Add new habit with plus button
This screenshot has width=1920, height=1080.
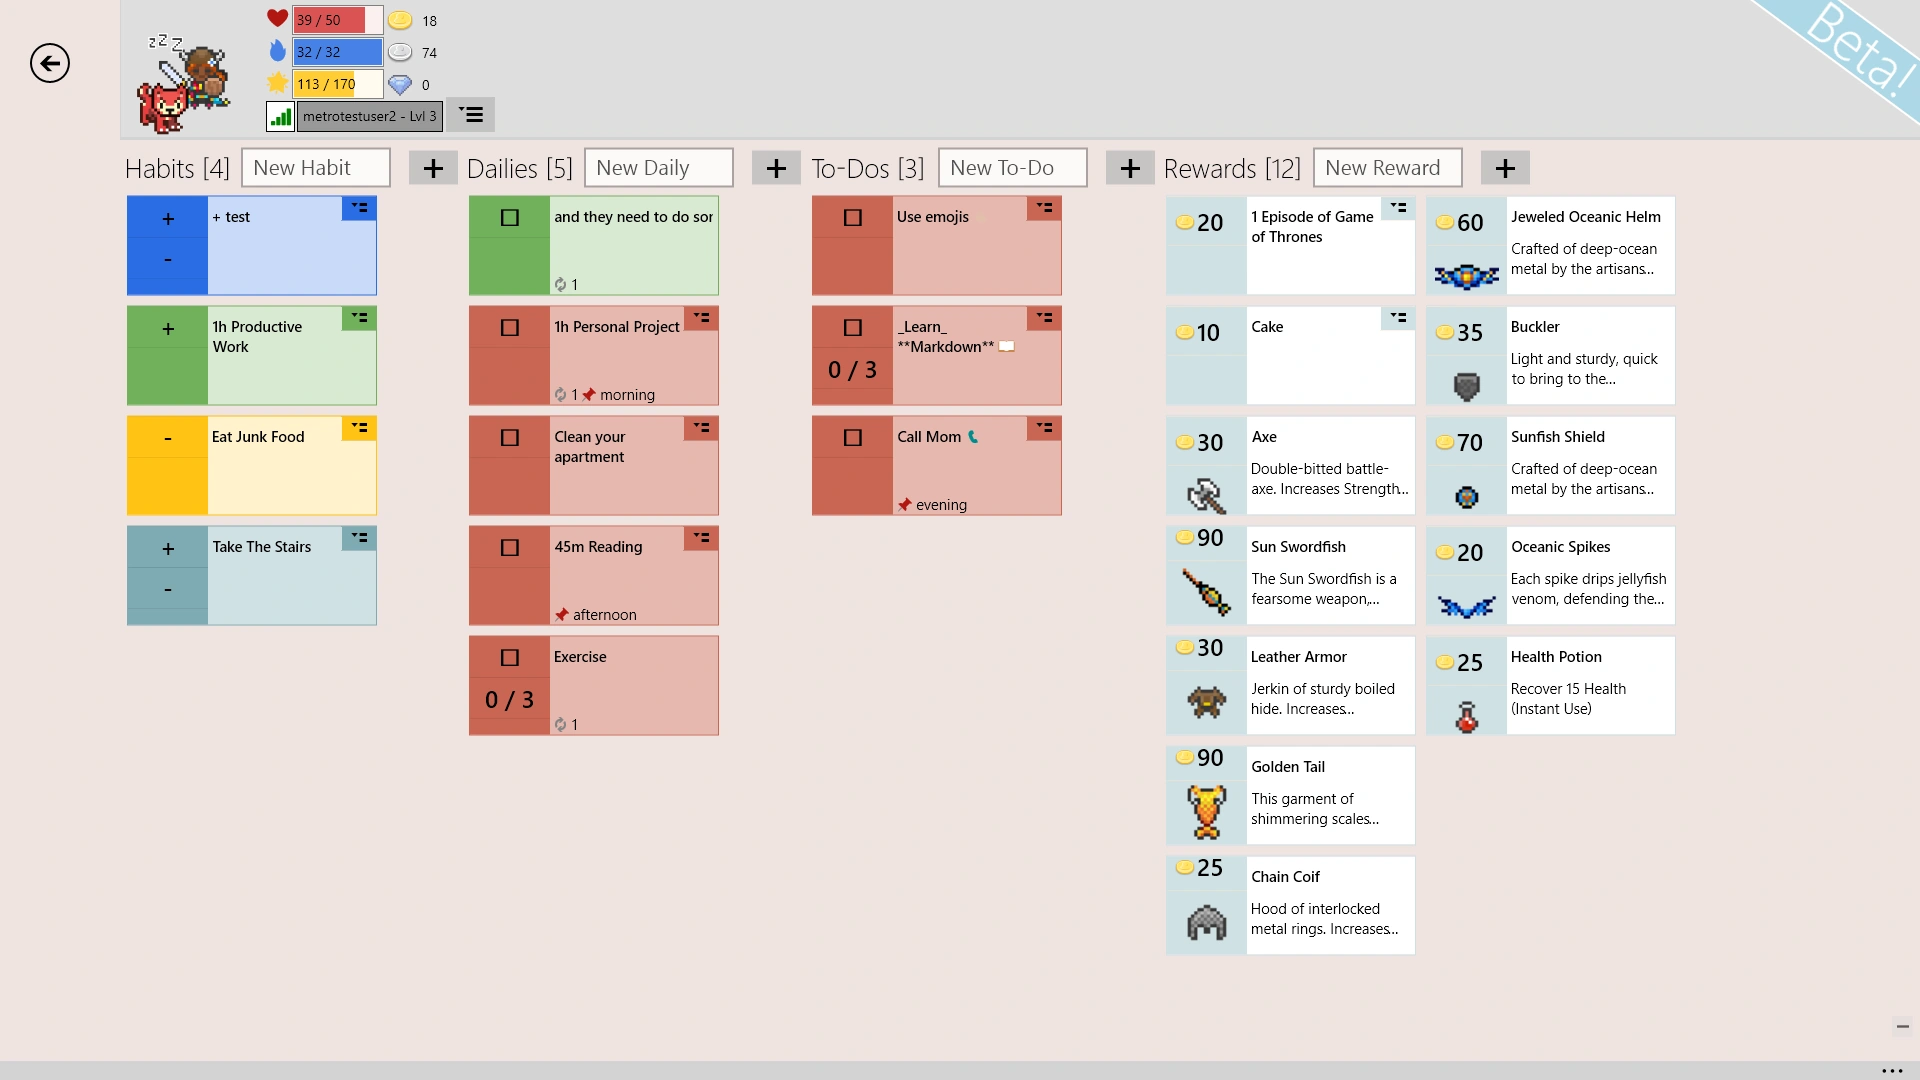click(x=433, y=168)
